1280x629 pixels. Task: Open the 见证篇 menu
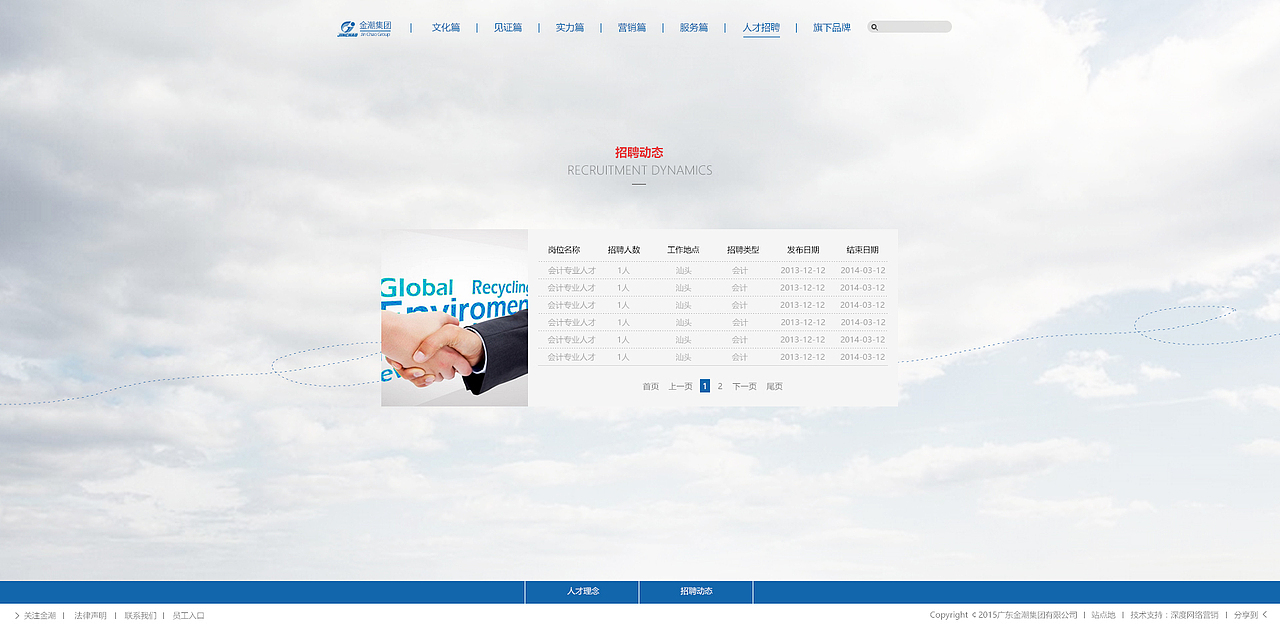tap(508, 28)
